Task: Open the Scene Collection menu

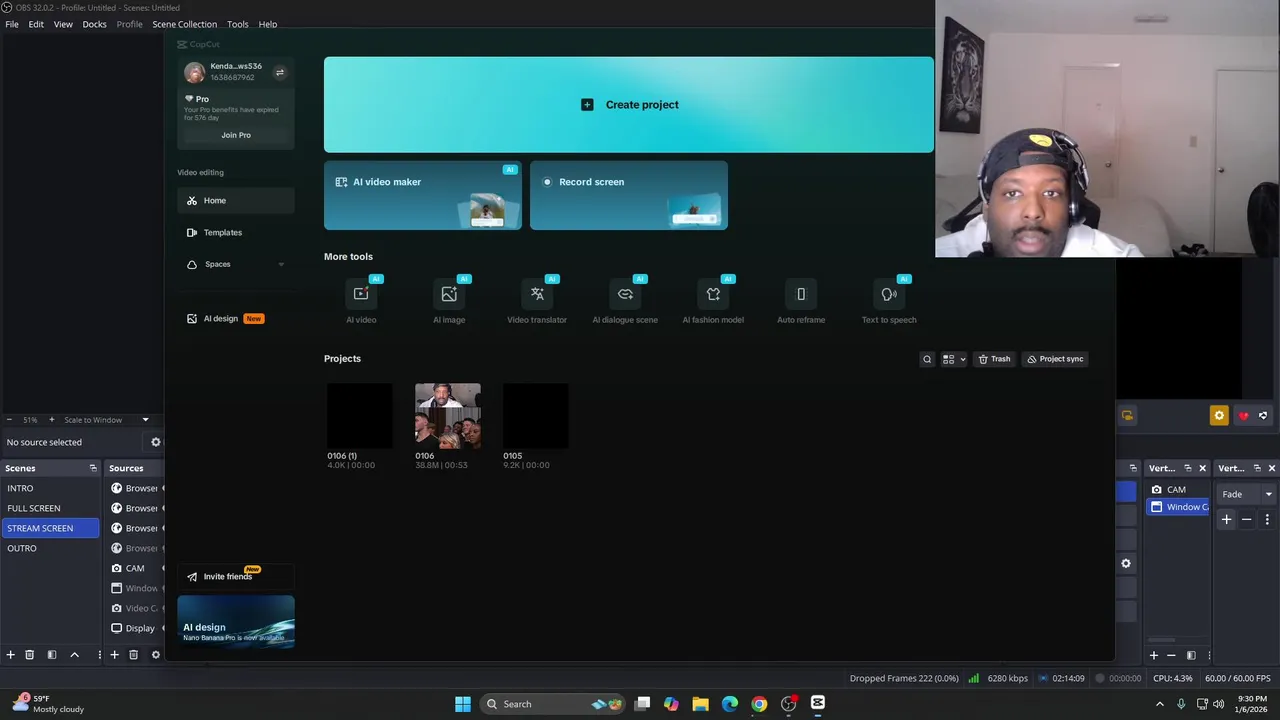Action: (x=184, y=24)
